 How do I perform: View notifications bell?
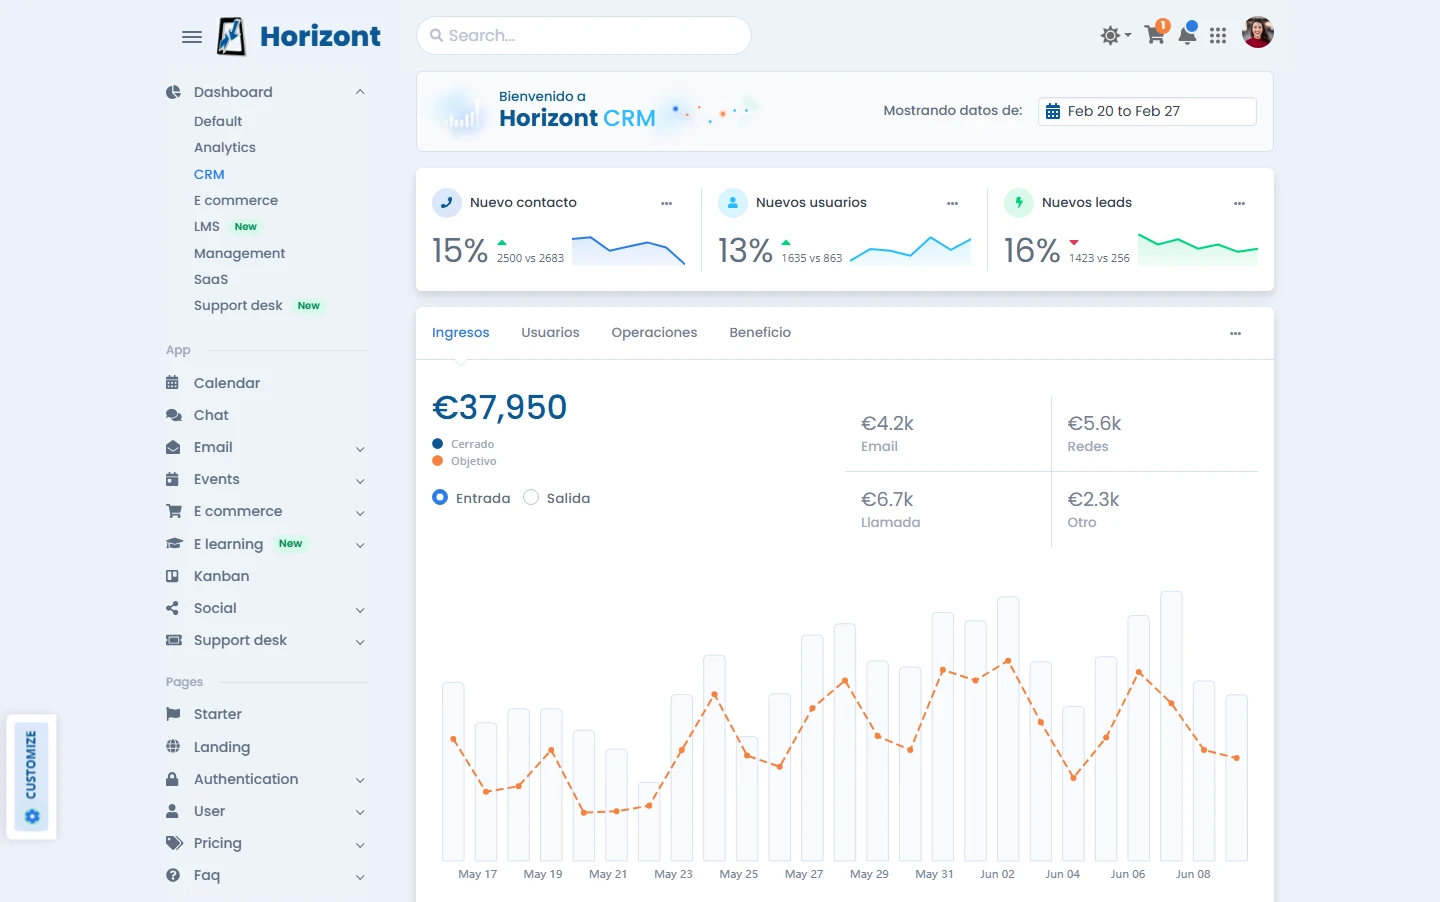pyautogui.click(x=1187, y=35)
